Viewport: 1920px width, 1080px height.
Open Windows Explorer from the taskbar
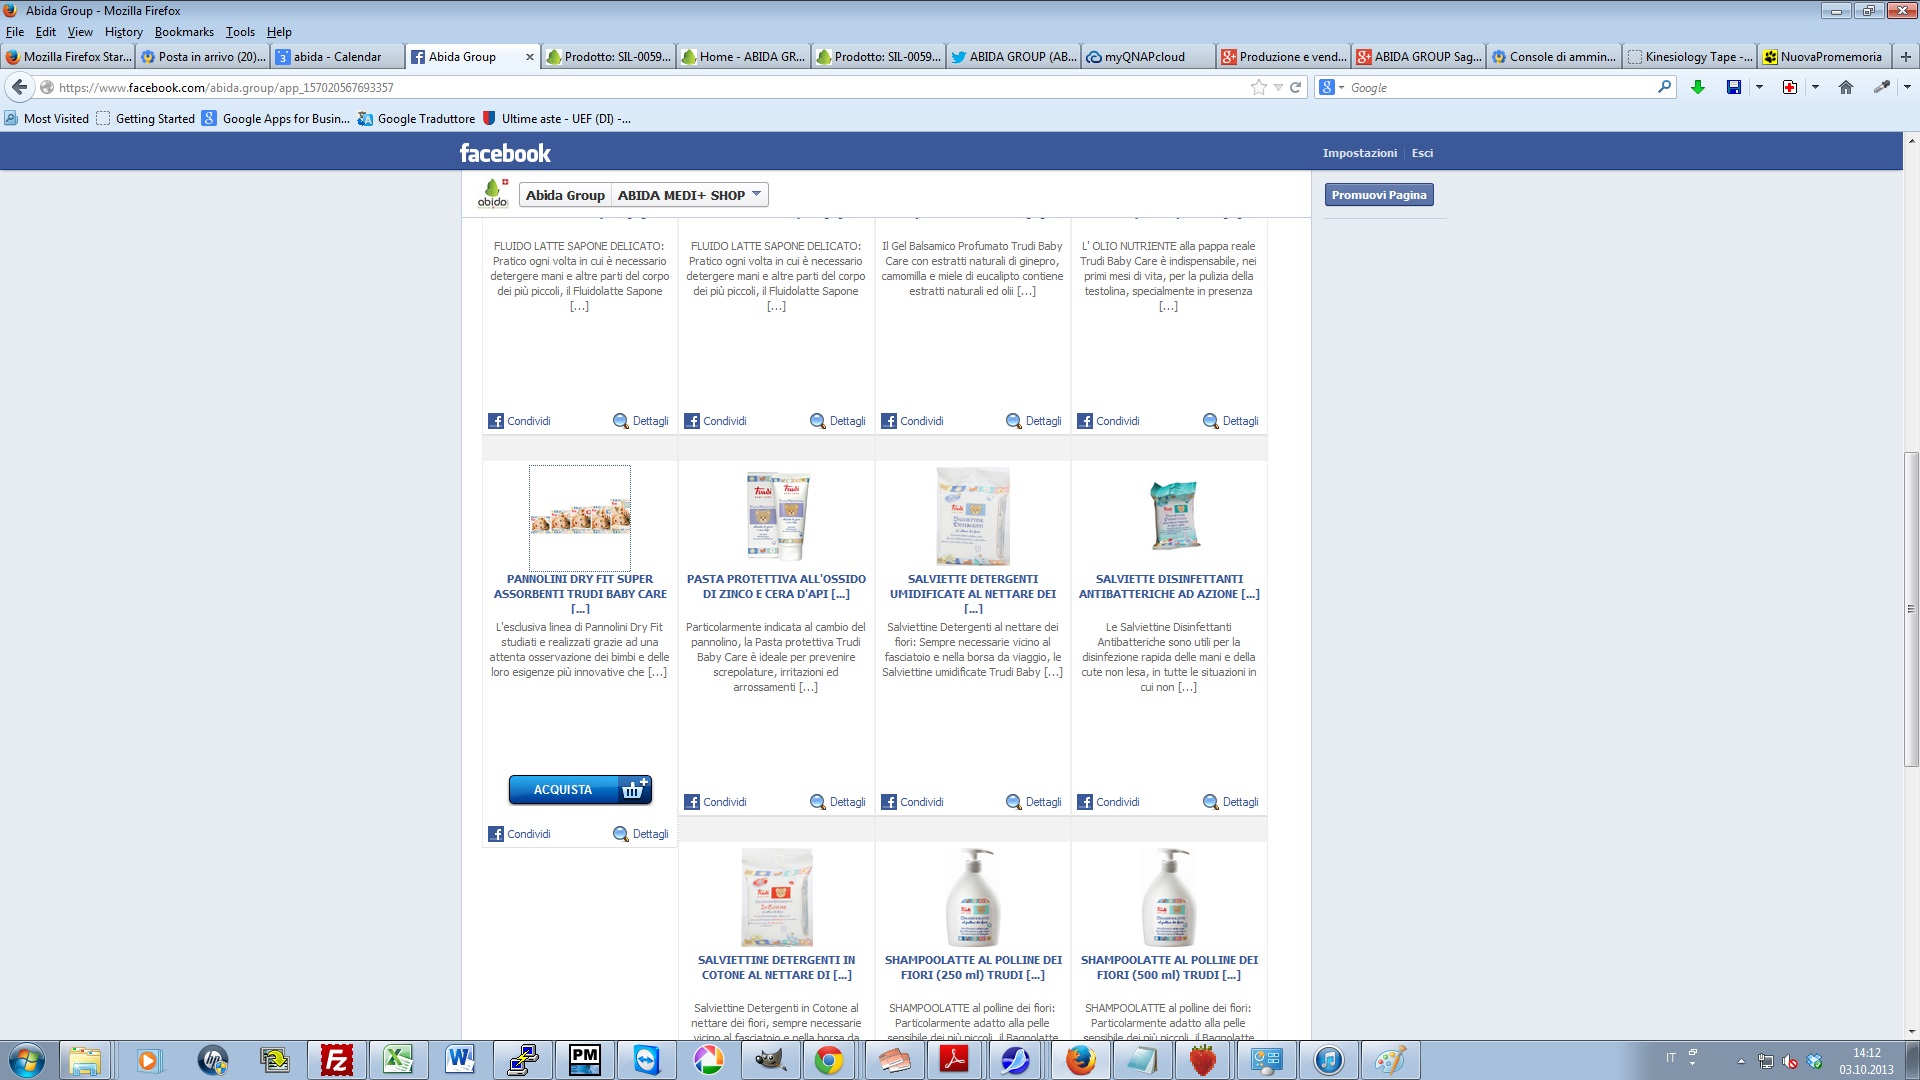[86, 1060]
